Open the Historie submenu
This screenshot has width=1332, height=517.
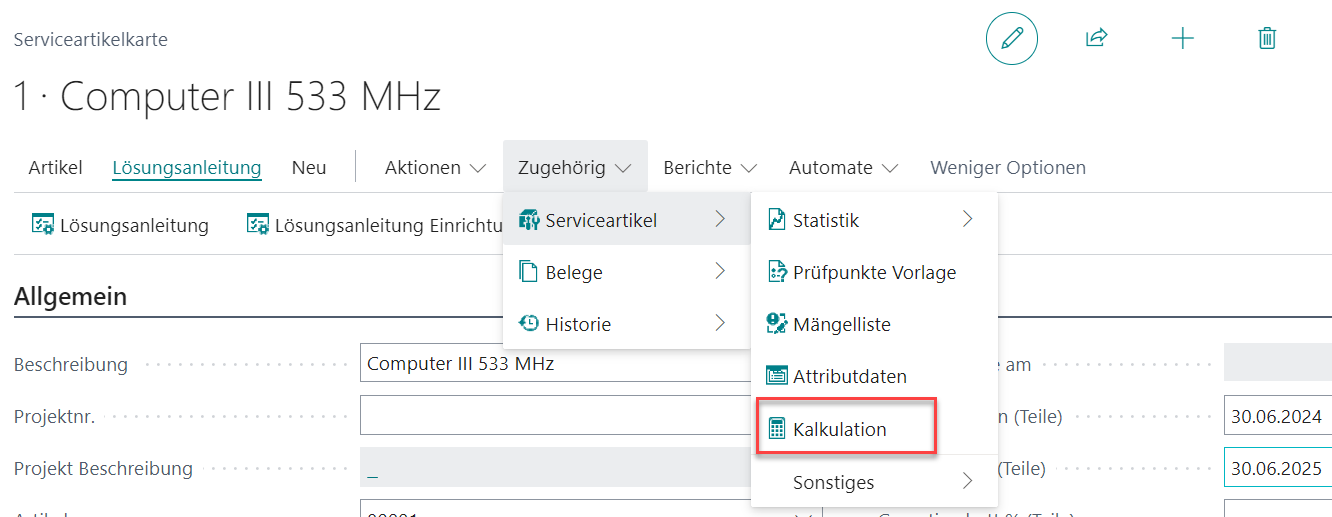[626, 324]
